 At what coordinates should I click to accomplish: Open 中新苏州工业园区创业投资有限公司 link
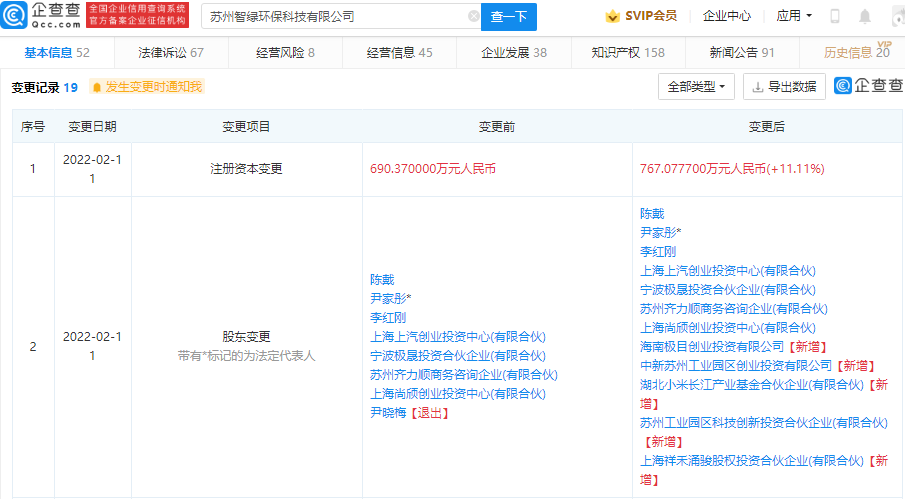736,366
